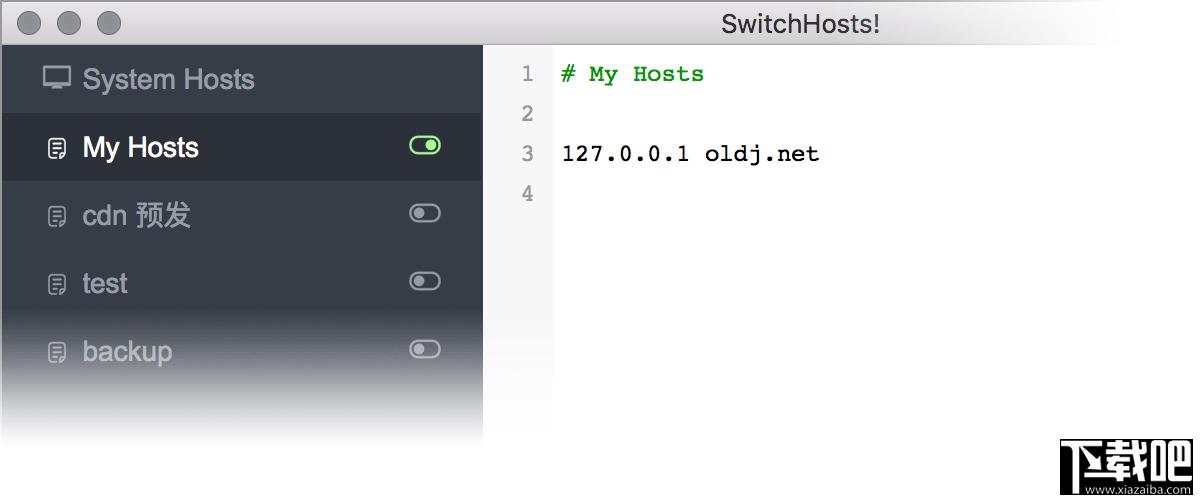Click line number 2 in gutter

coord(528,114)
